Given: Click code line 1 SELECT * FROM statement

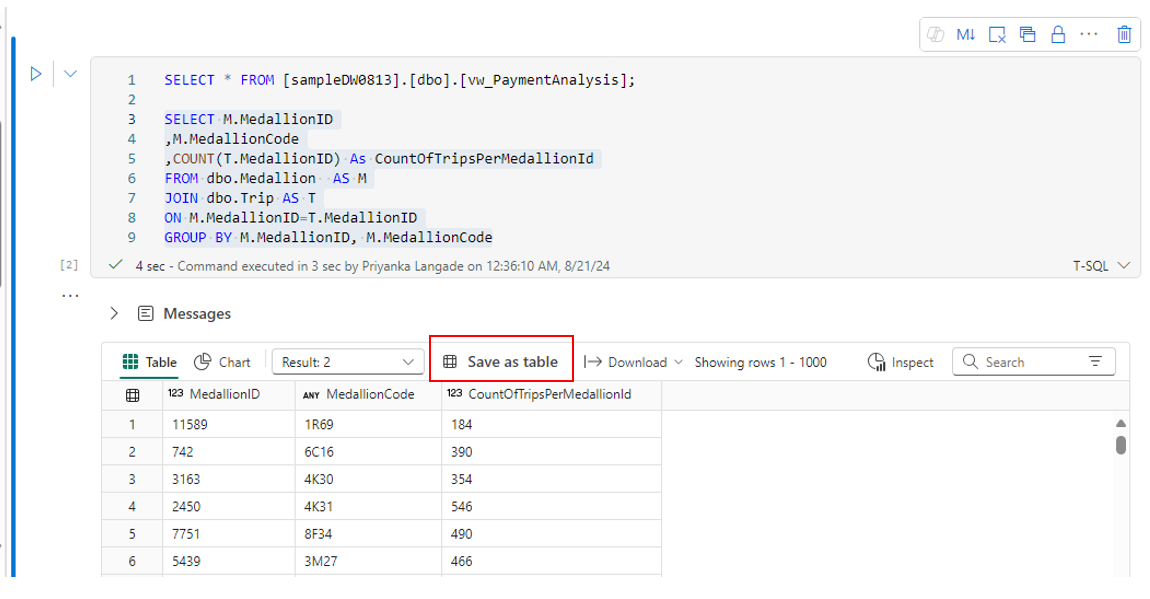Looking at the screenshot, I should click(400, 80).
